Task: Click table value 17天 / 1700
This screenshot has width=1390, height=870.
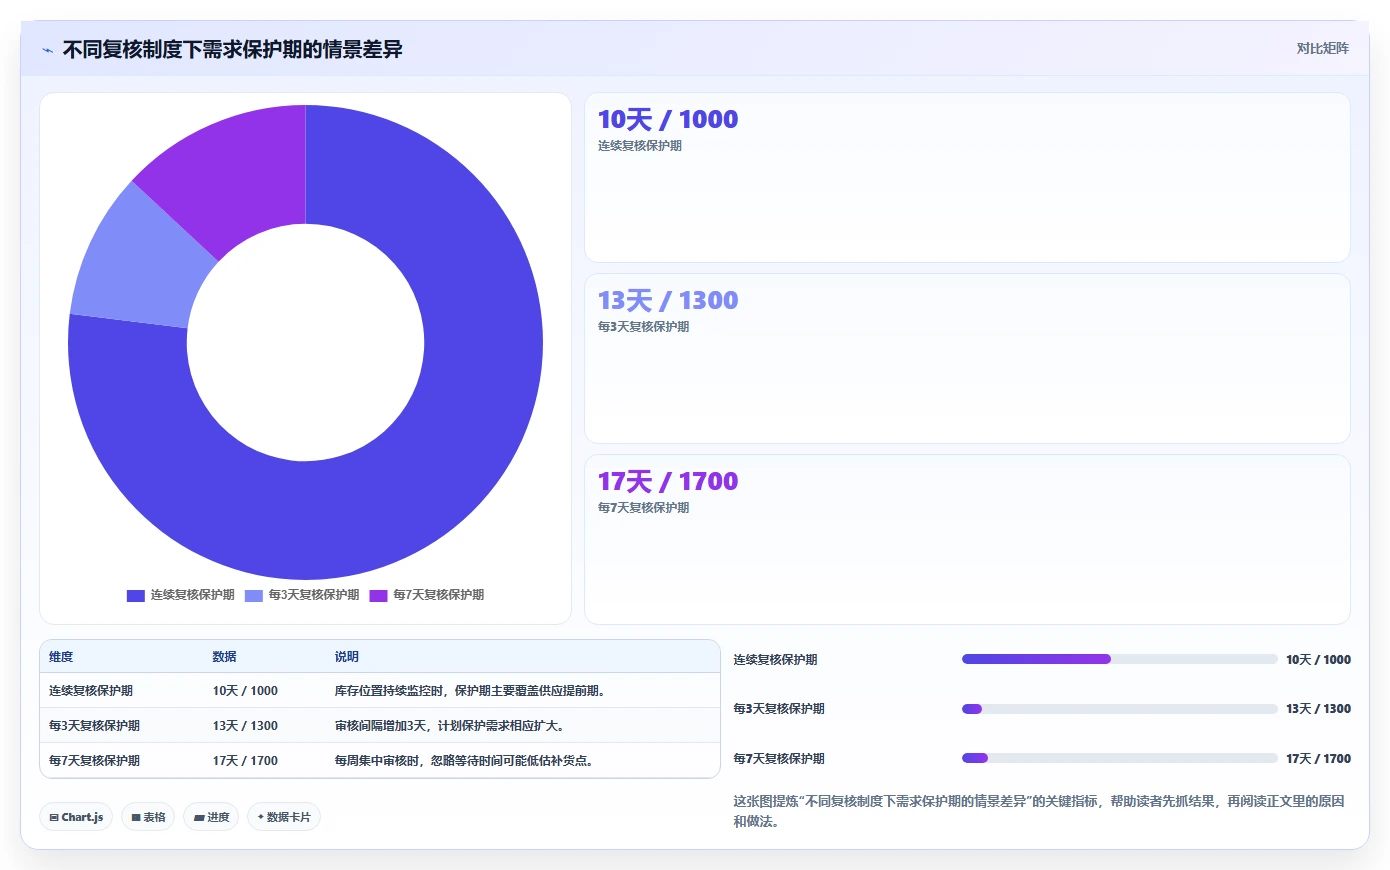Action: [x=245, y=761]
